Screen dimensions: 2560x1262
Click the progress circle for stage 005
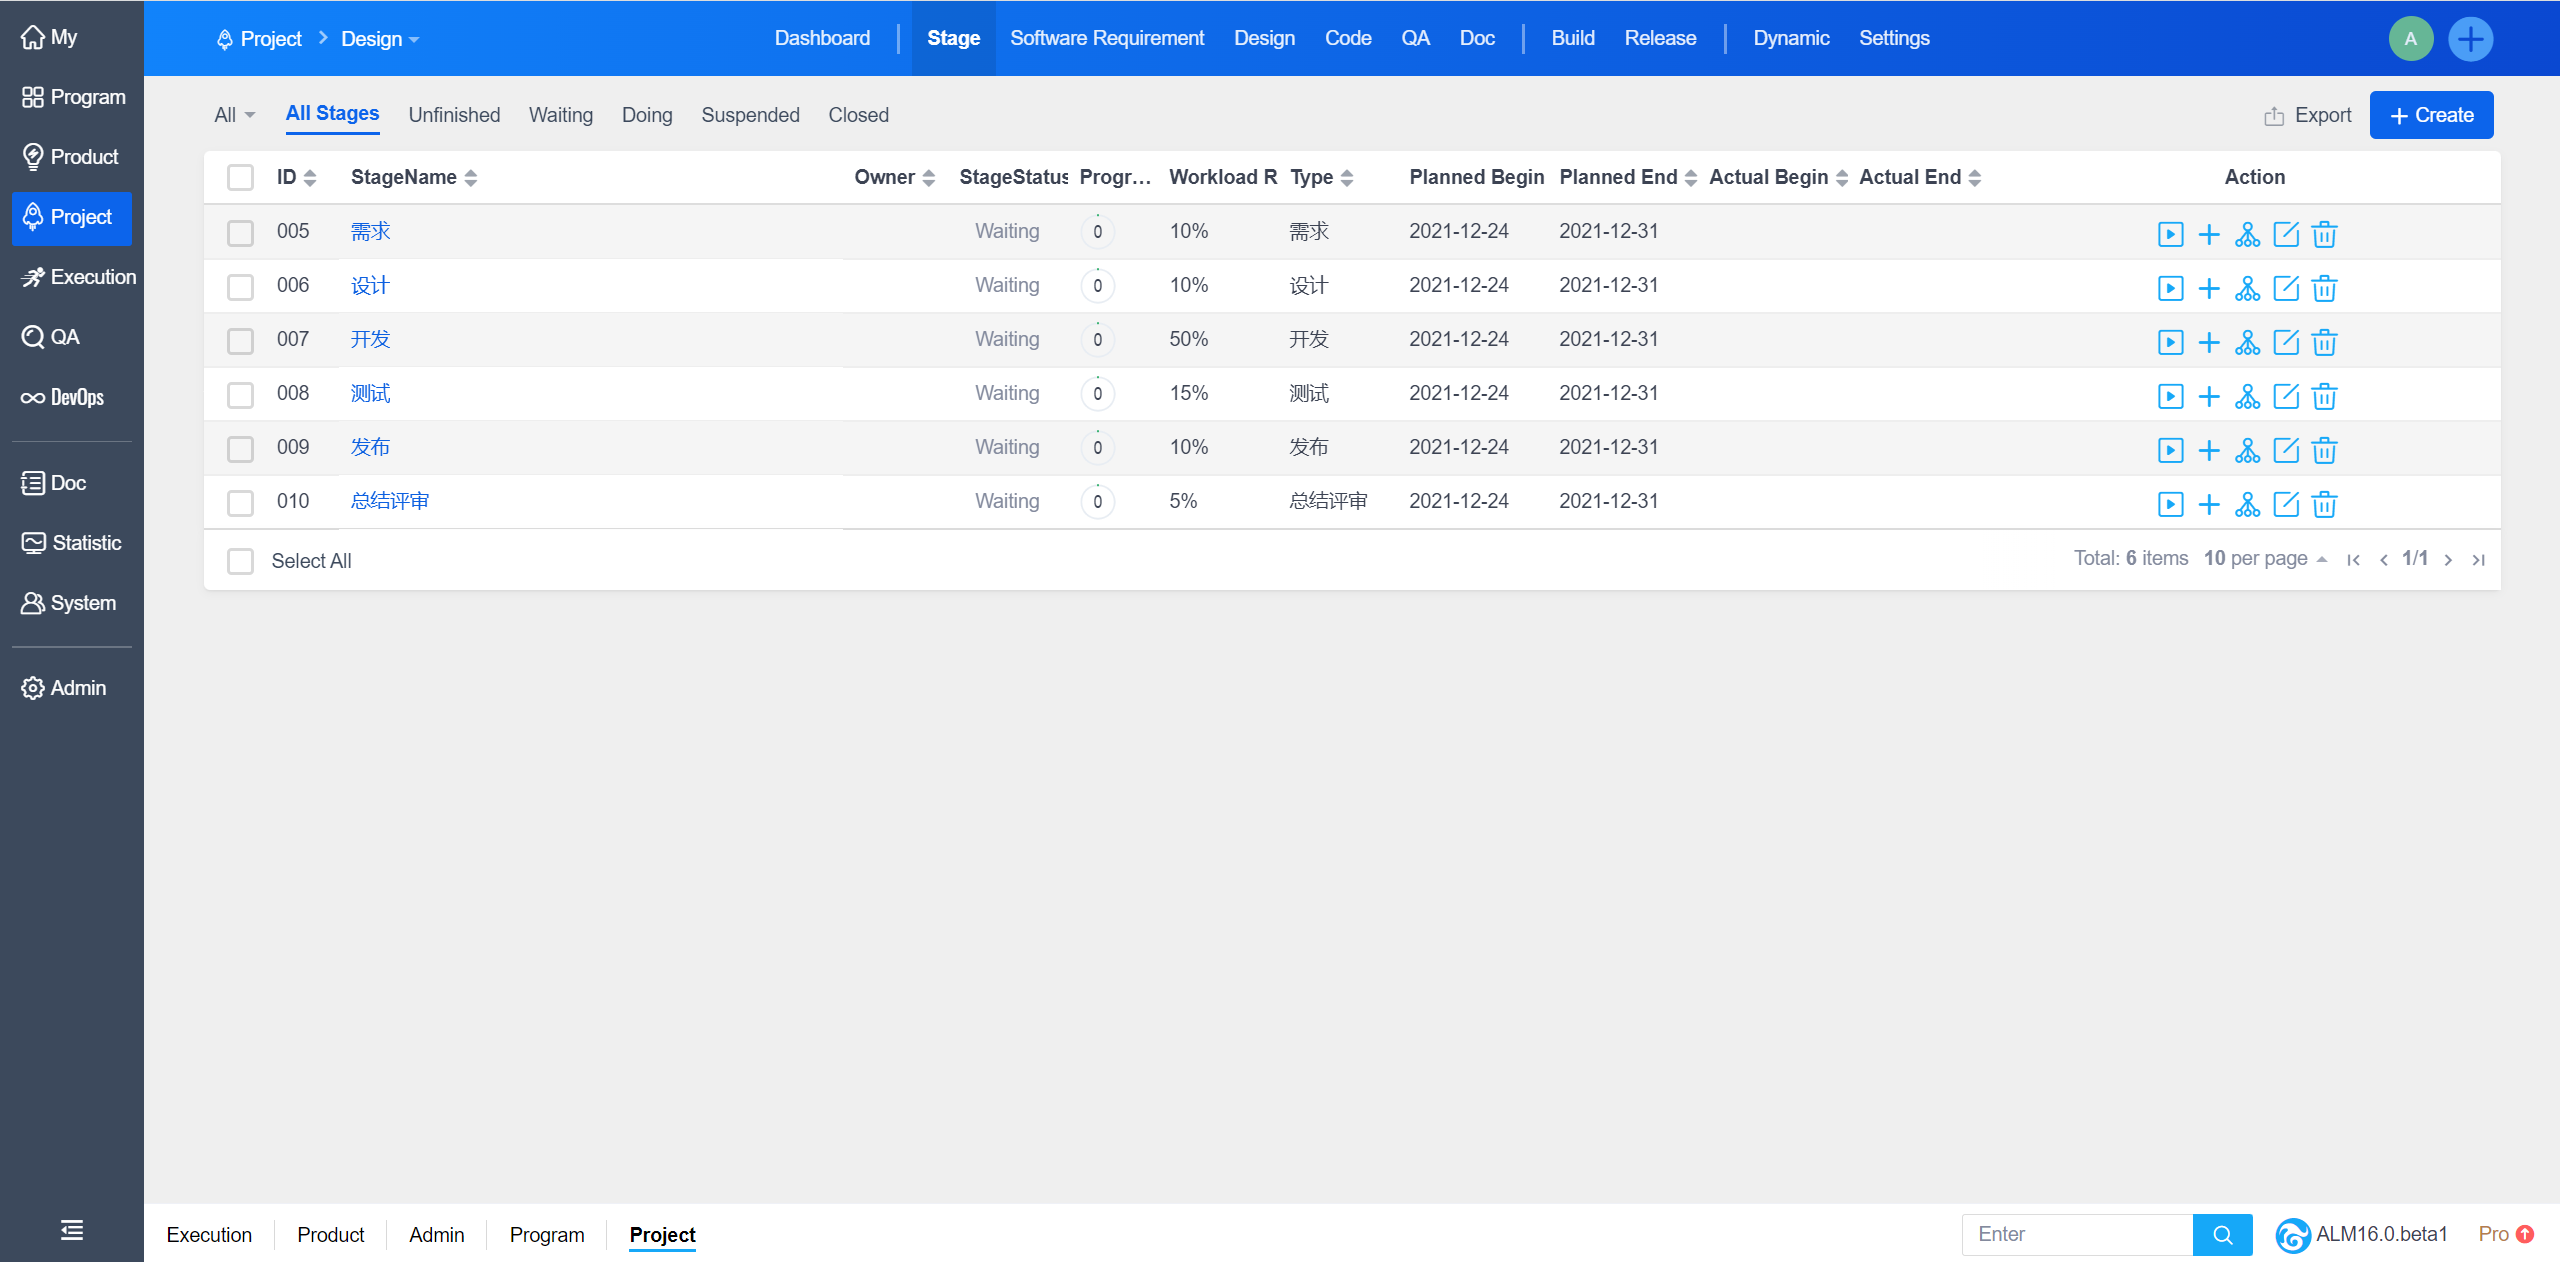point(1097,231)
